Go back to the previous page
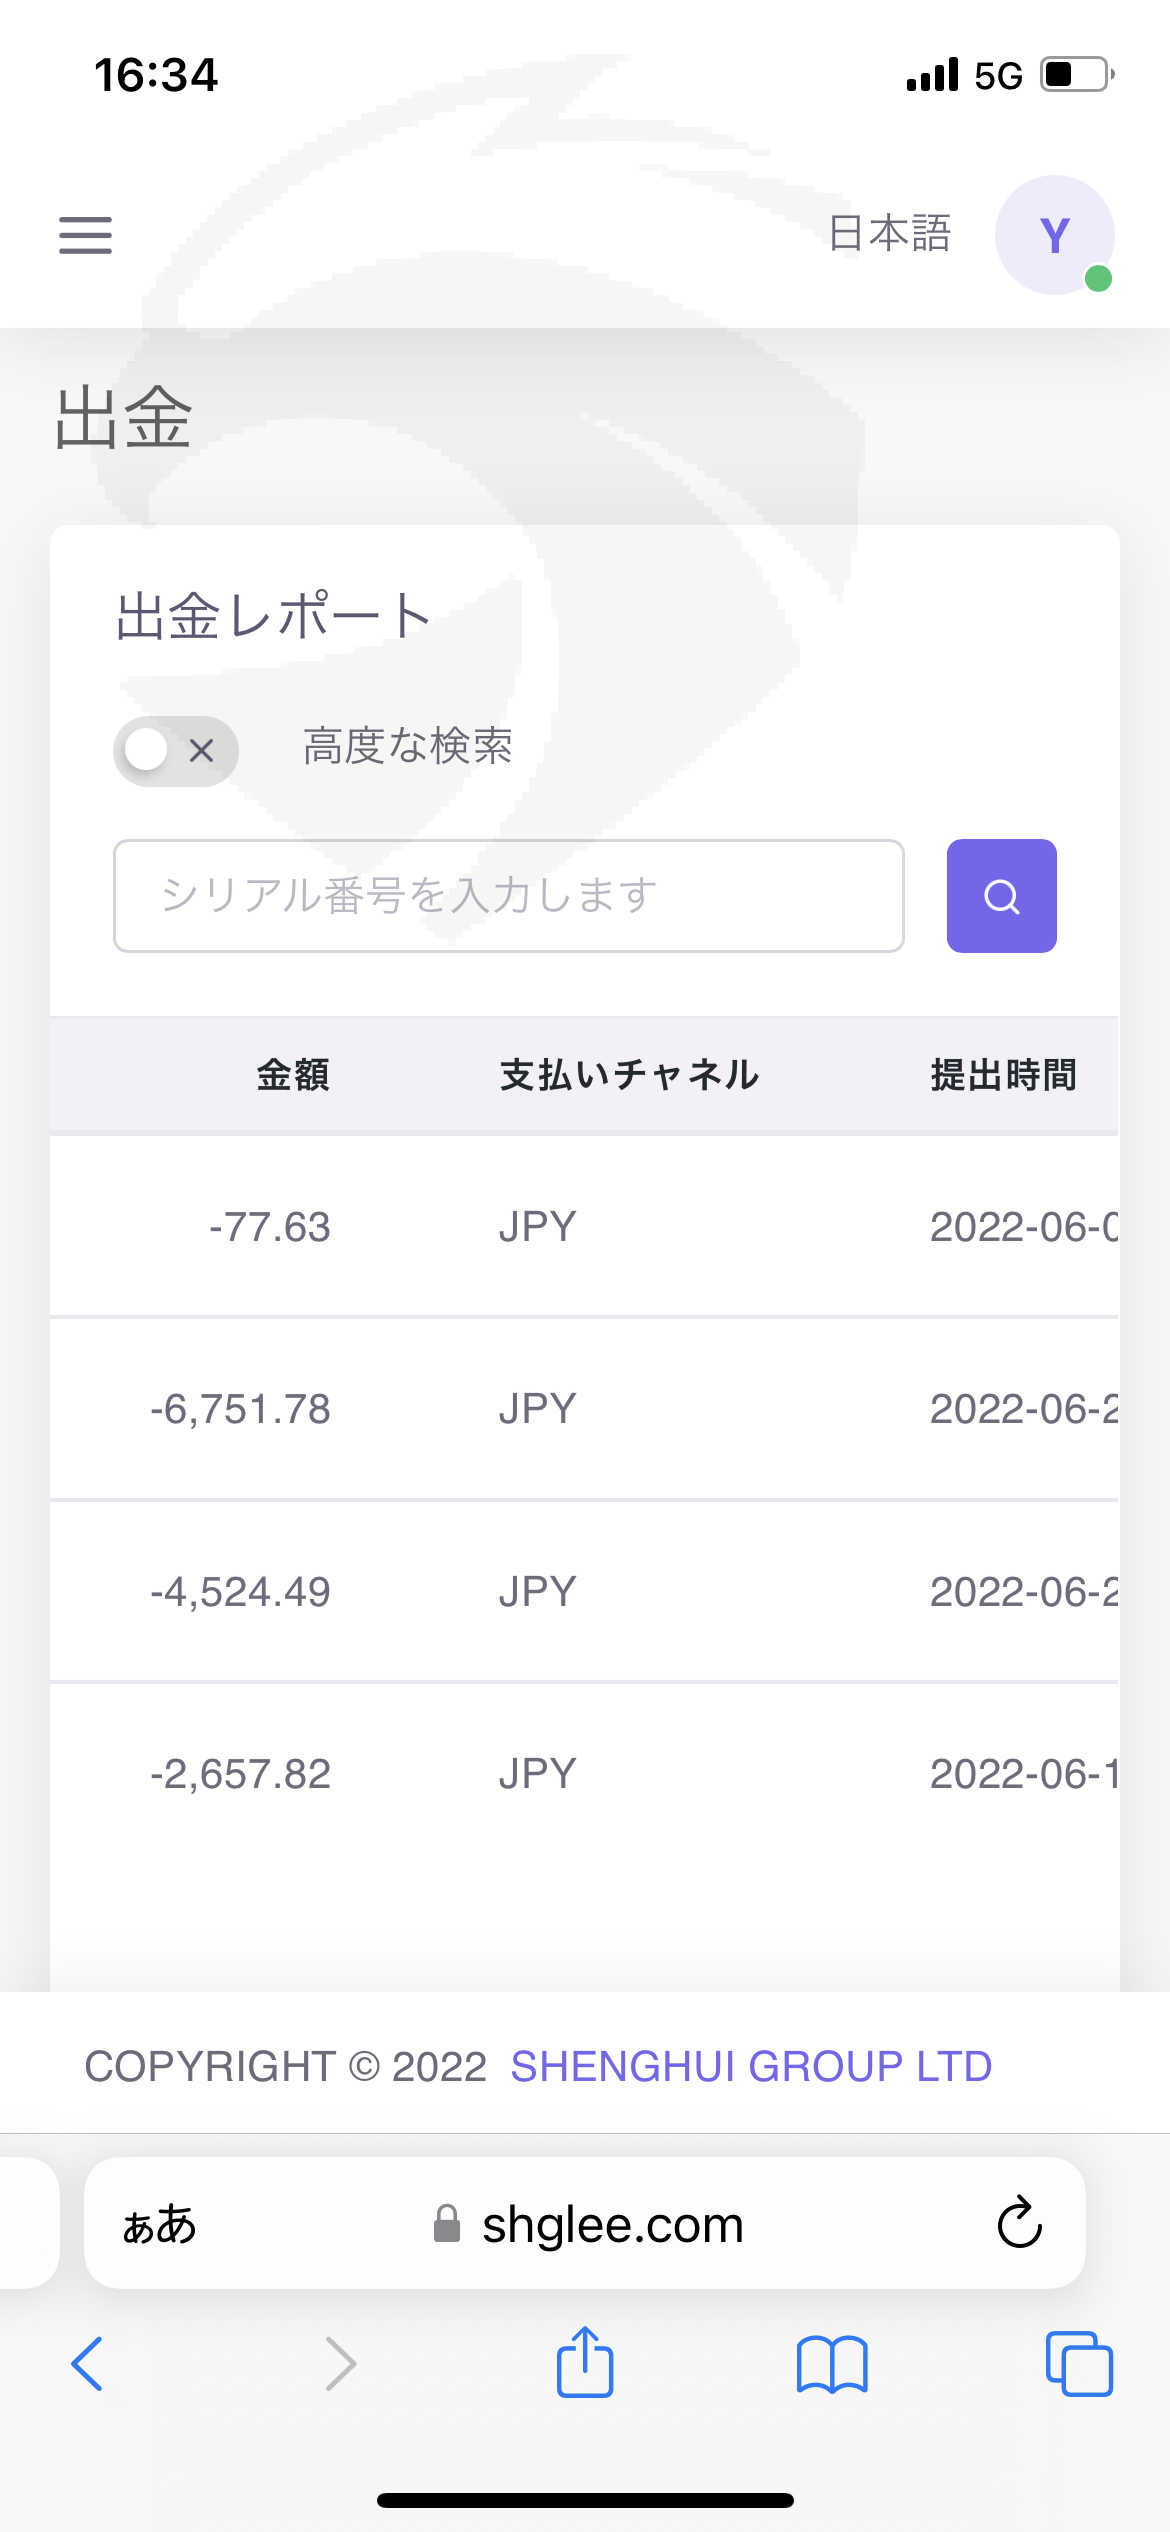 [x=88, y=2364]
